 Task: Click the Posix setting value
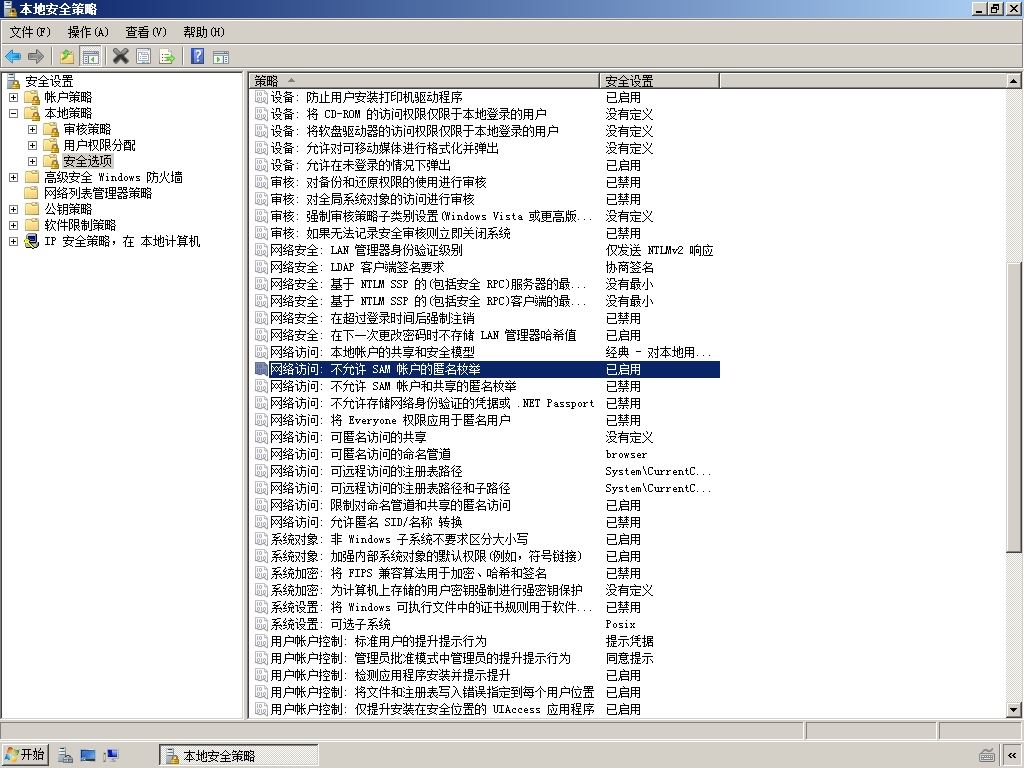point(620,624)
